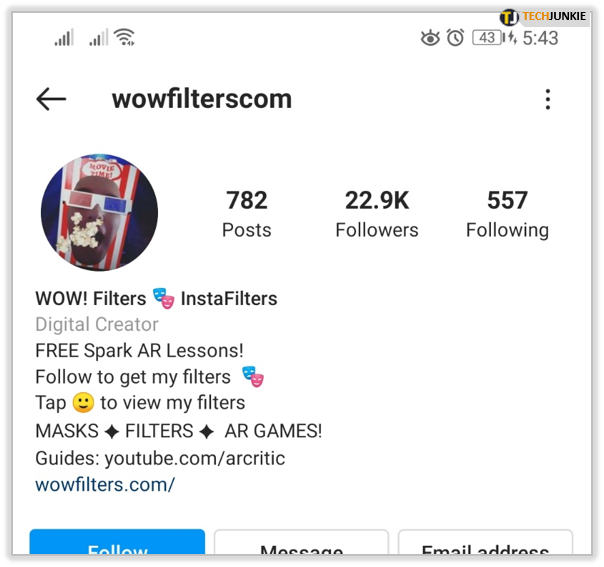Tap the TechJunkie watermark logo

pyautogui.click(x=543, y=17)
